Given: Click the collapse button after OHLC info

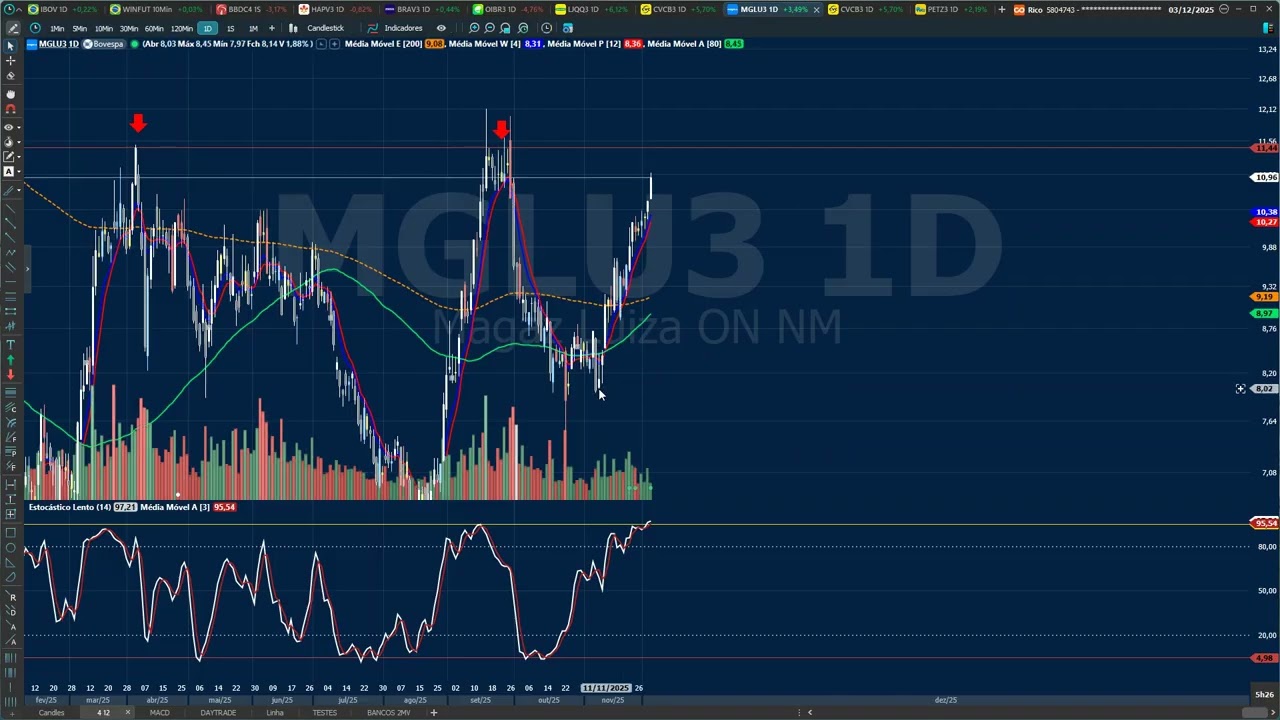Looking at the screenshot, I should (x=321, y=44).
